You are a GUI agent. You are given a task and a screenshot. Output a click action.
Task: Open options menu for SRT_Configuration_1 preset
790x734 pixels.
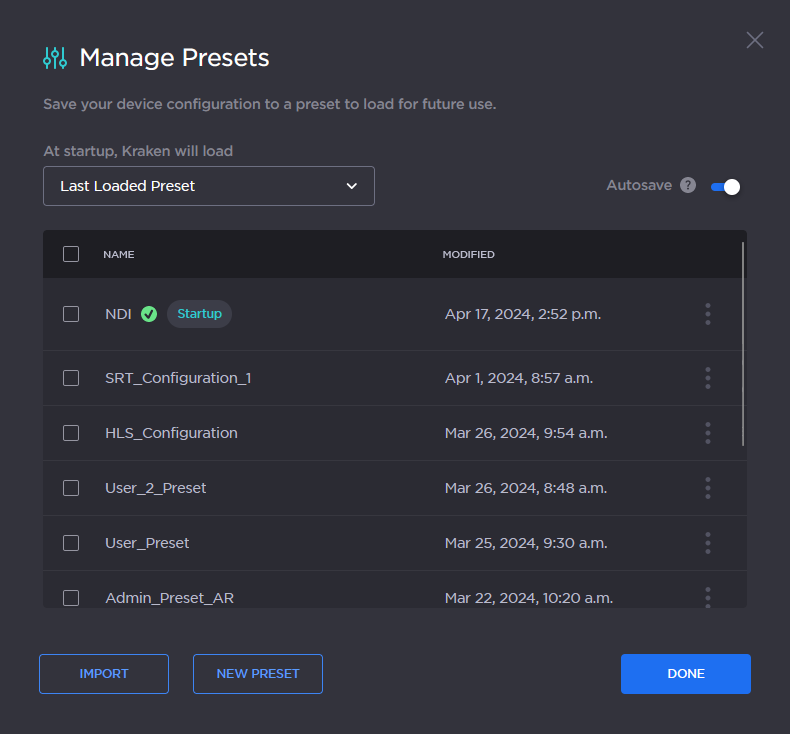(707, 378)
